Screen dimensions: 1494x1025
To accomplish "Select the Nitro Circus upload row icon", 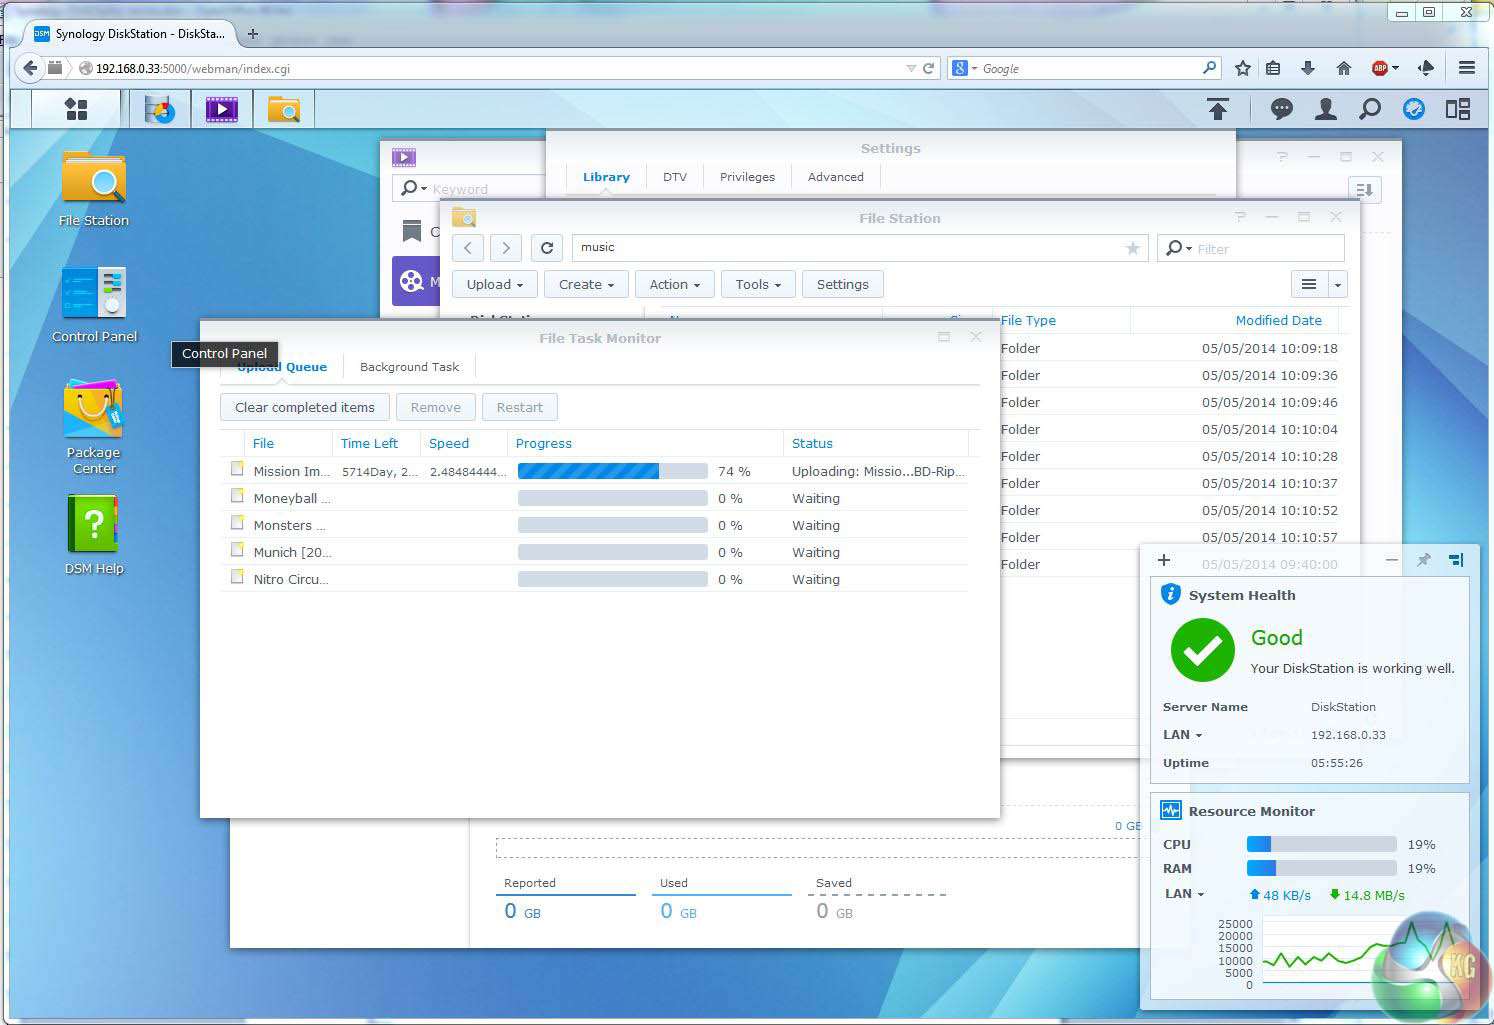I will click(237, 577).
